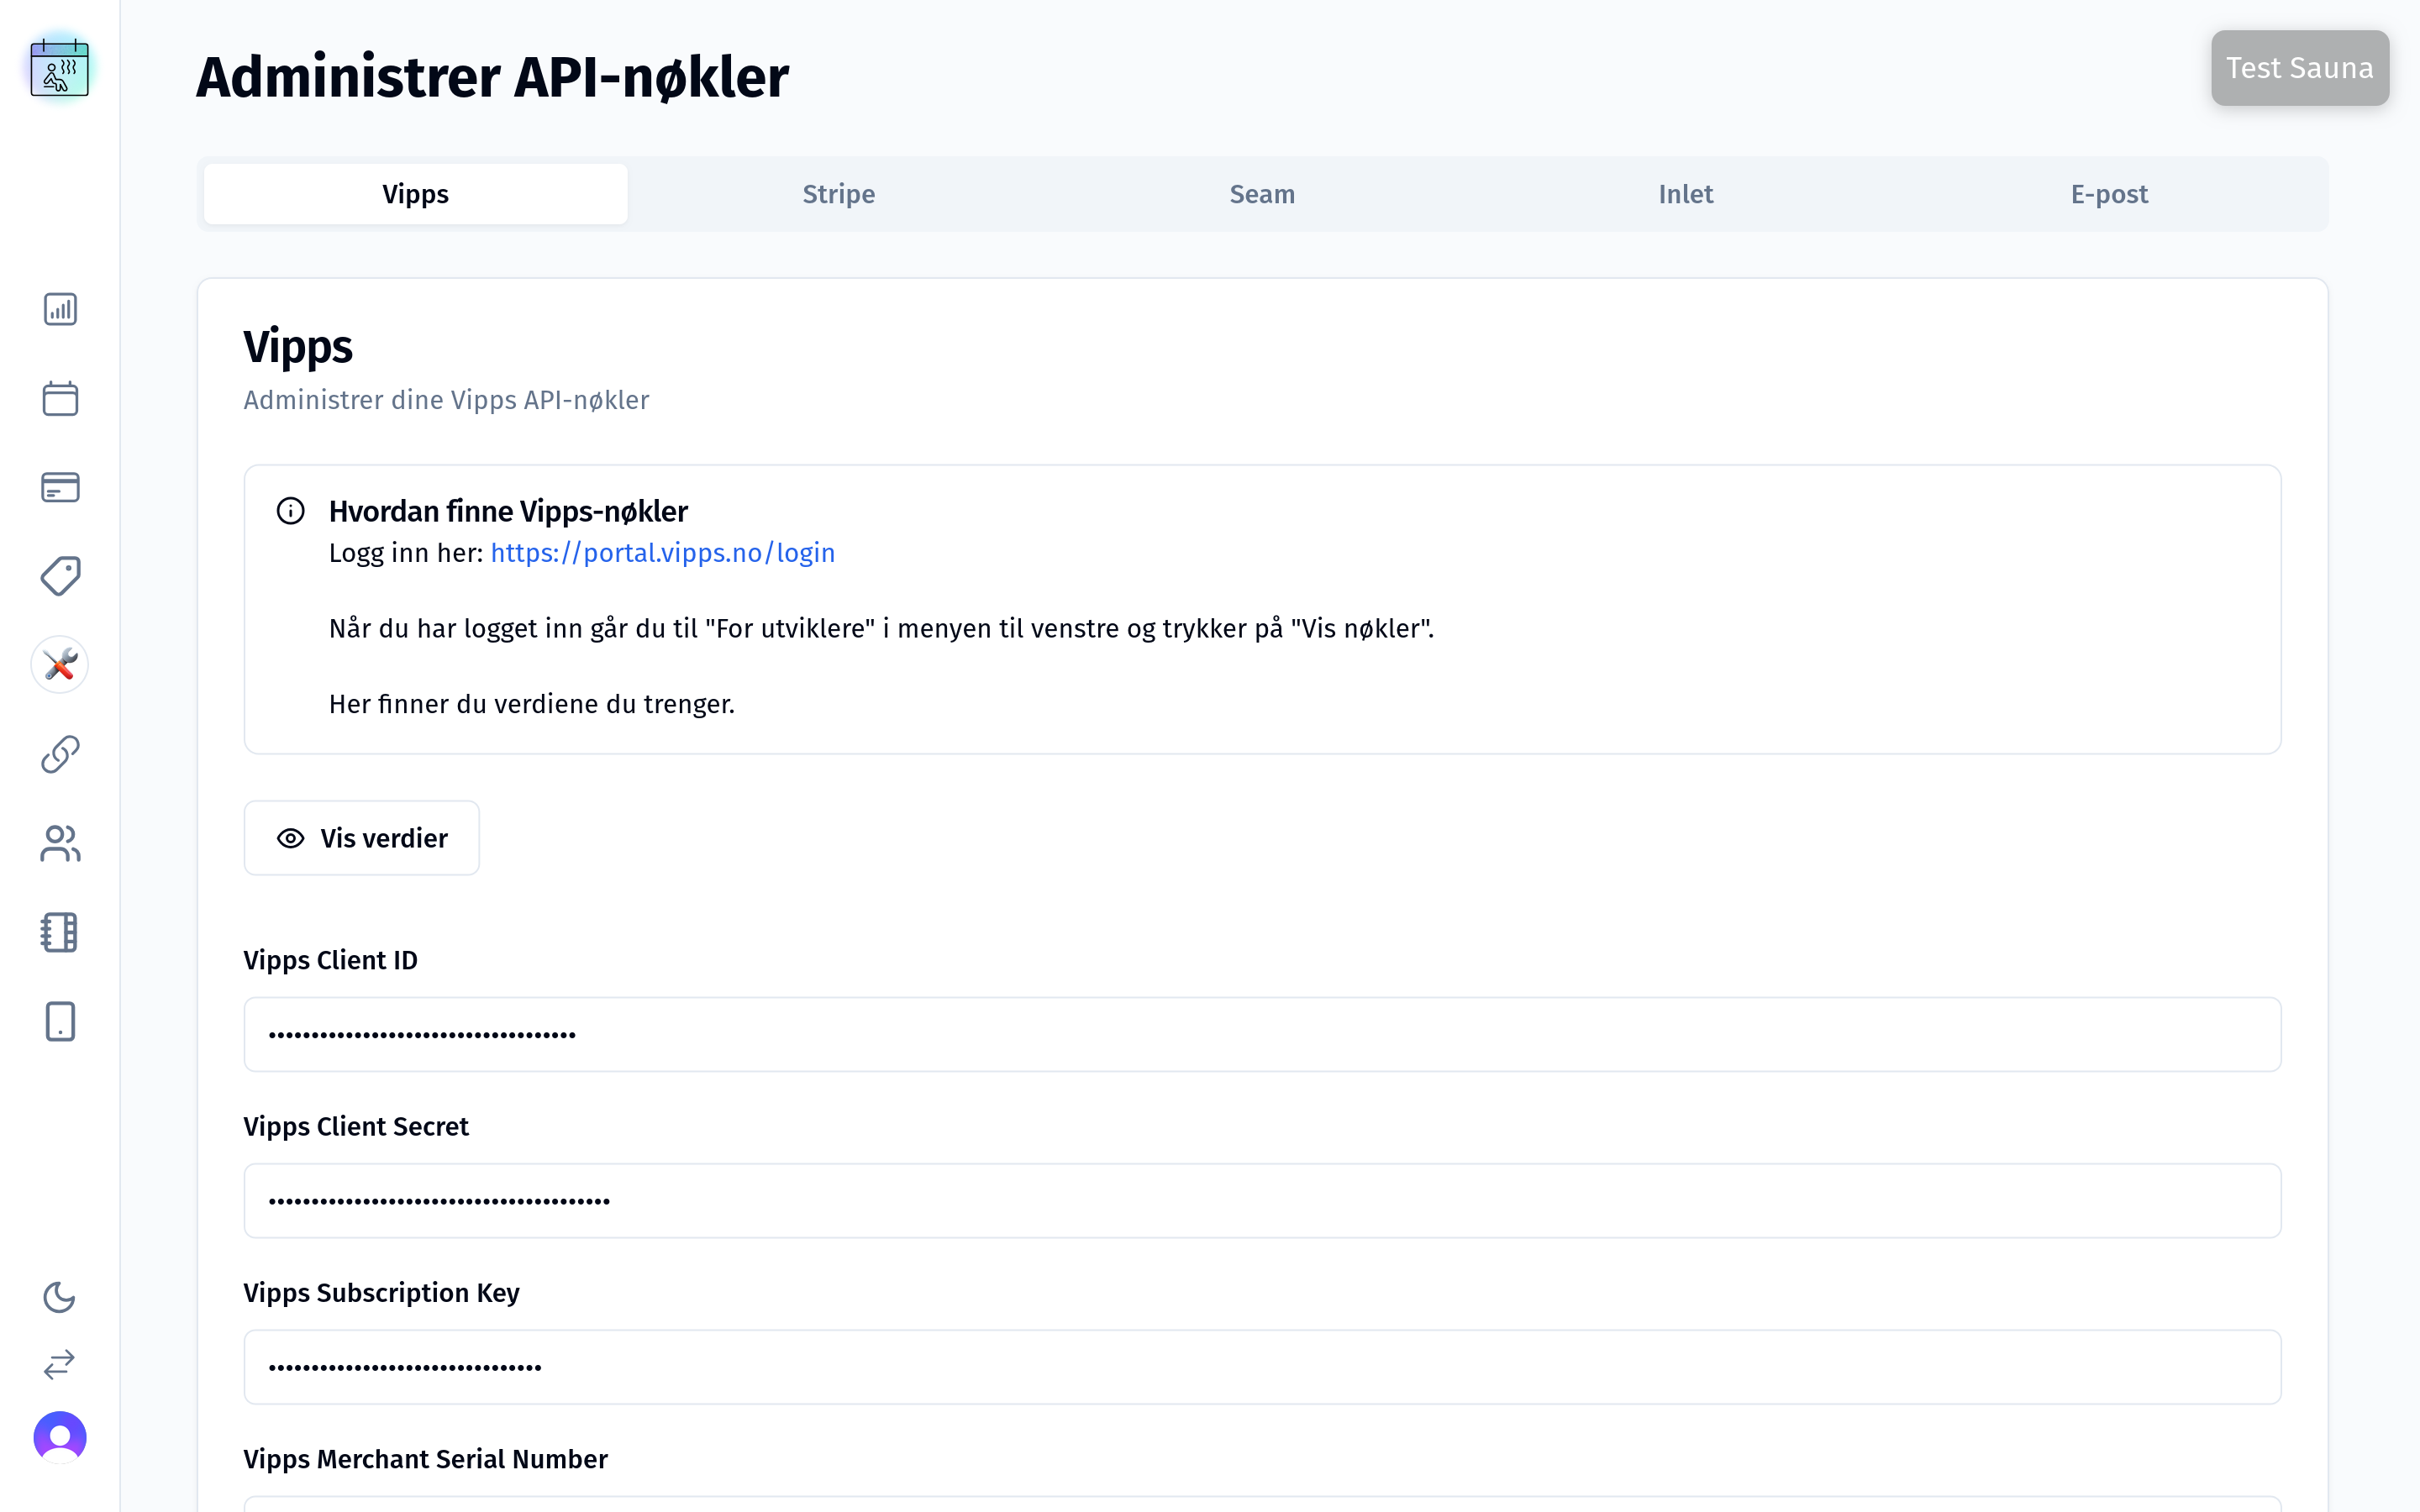The image size is (2420, 1512).
Task: Select the notebook icon in the sidebar
Action: pyautogui.click(x=60, y=932)
